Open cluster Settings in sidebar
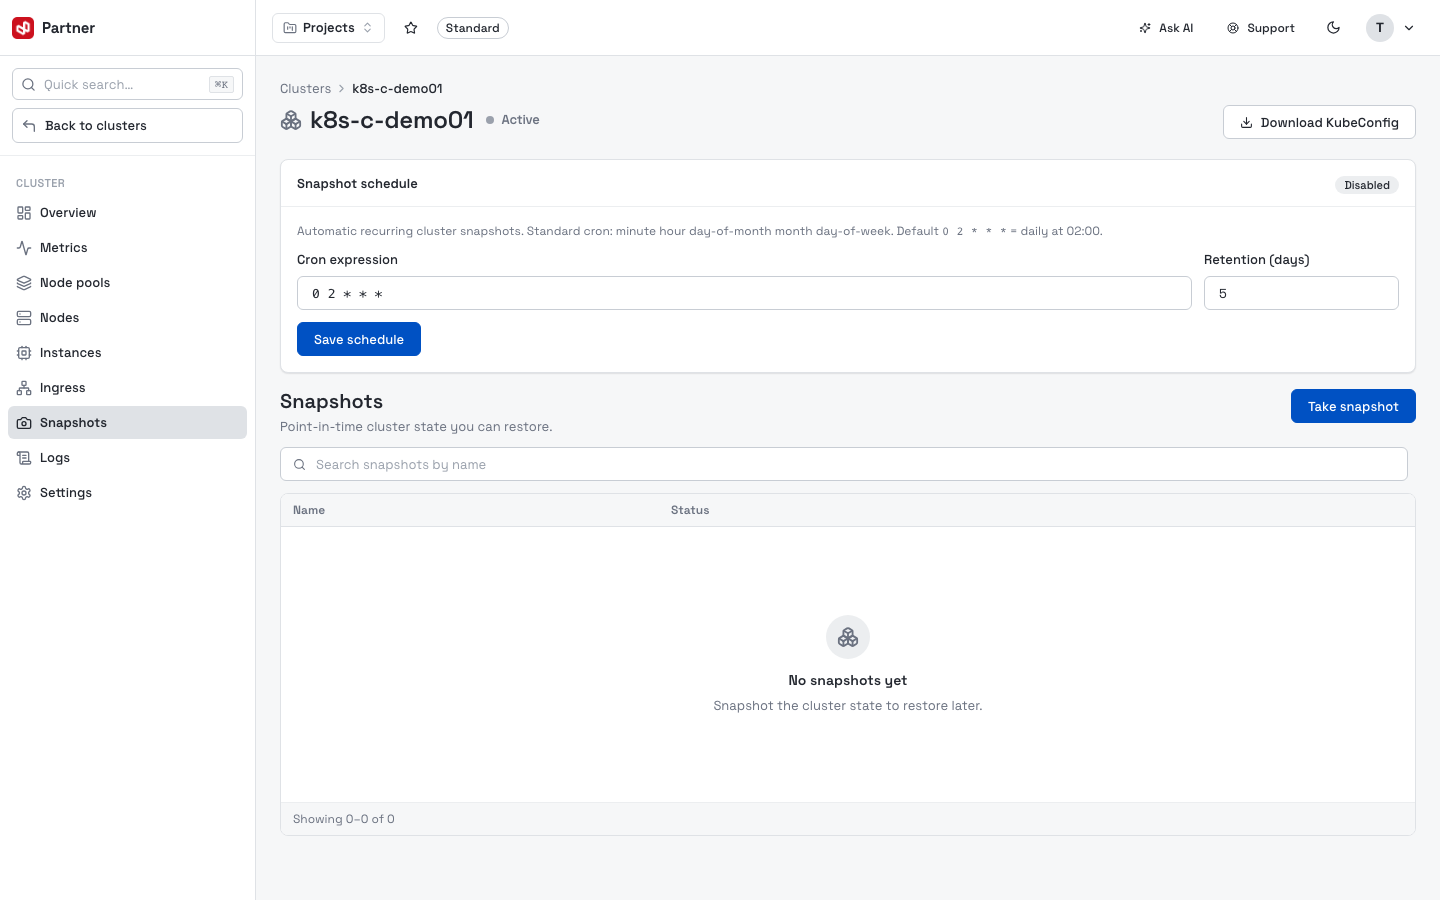Image resolution: width=1440 pixels, height=900 pixels. [x=127, y=493]
